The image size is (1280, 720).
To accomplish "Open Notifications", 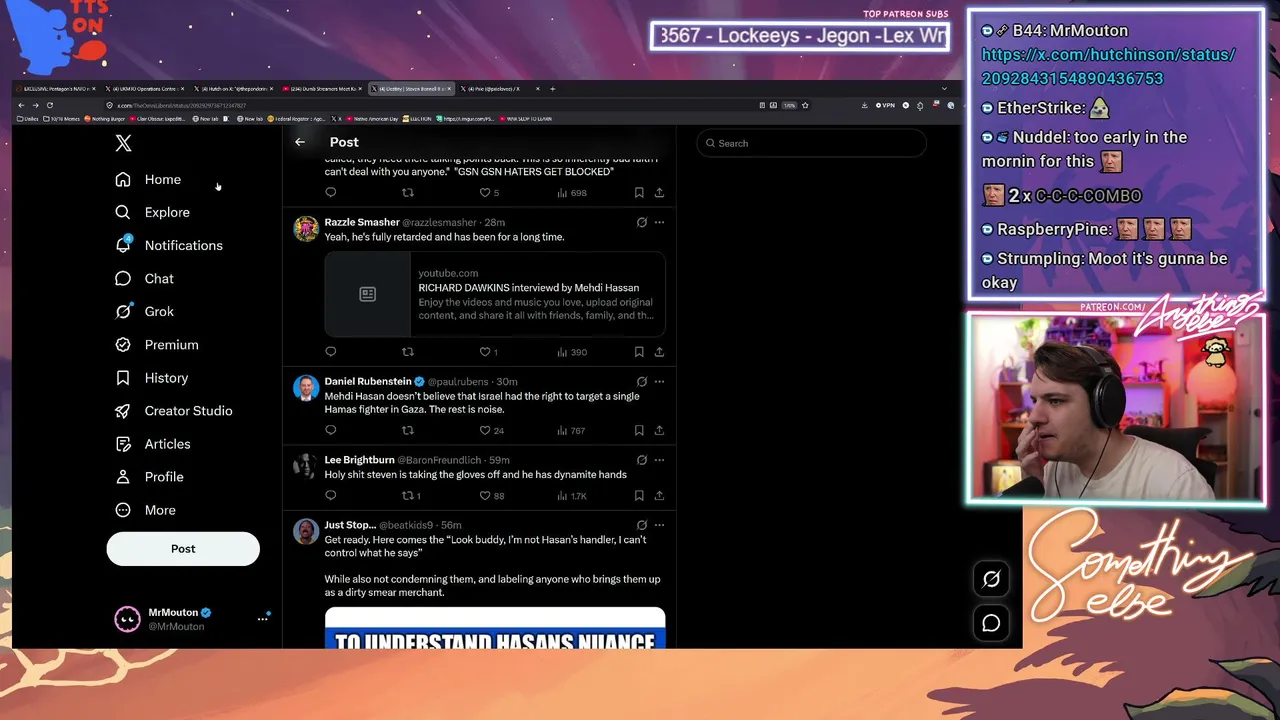I will point(168,245).
